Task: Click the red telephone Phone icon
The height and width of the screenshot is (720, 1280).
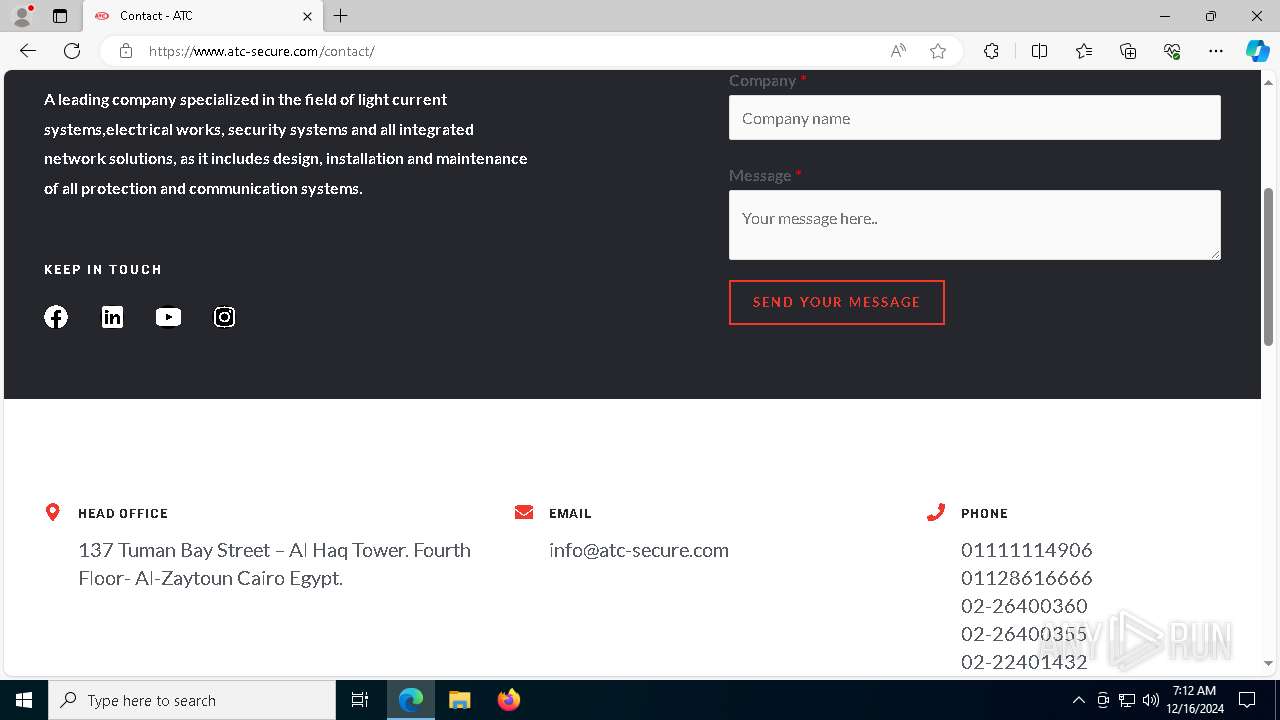Action: point(936,512)
